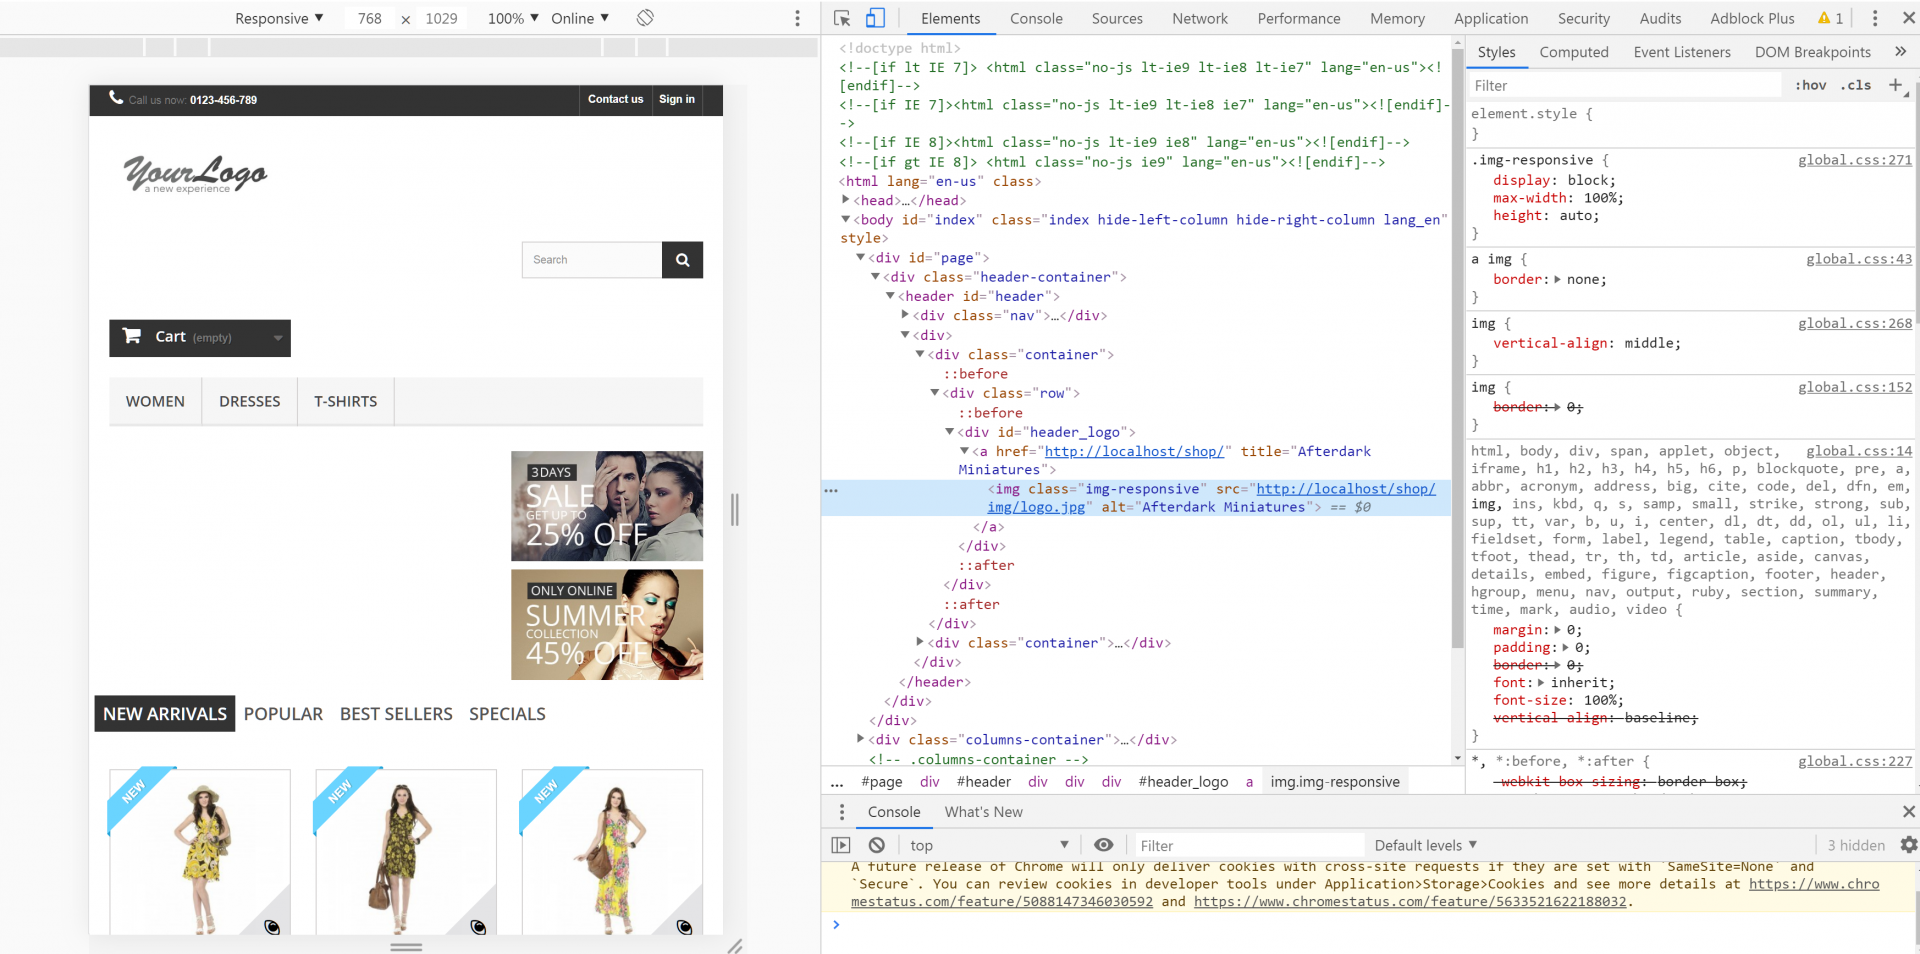Click the Contact us link
This screenshot has width=1920, height=954.
[615, 99]
